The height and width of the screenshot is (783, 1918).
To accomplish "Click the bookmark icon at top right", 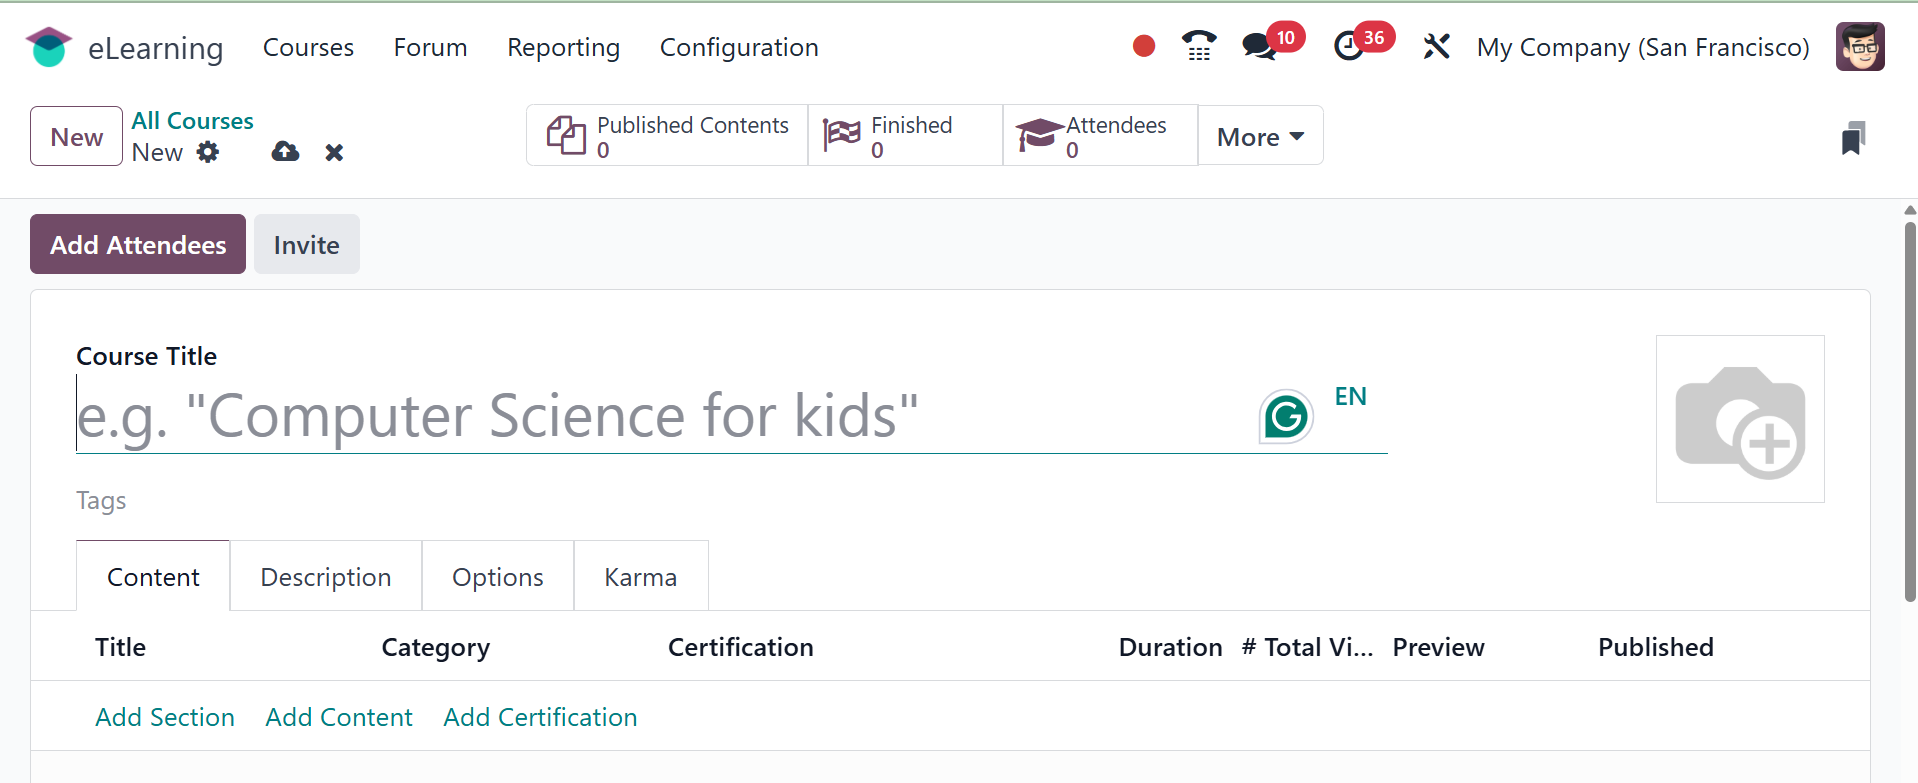I will point(1852,138).
